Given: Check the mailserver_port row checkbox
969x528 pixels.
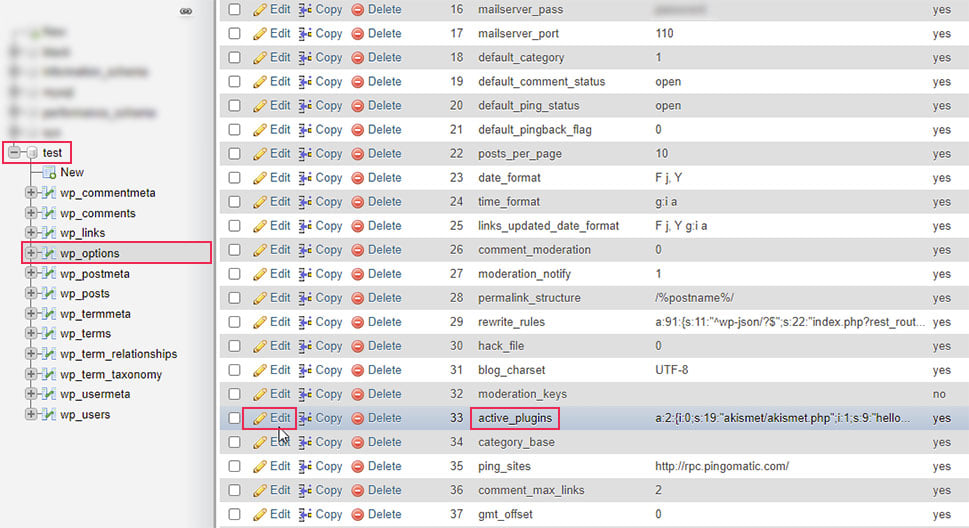Looking at the screenshot, I should point(234,33).
